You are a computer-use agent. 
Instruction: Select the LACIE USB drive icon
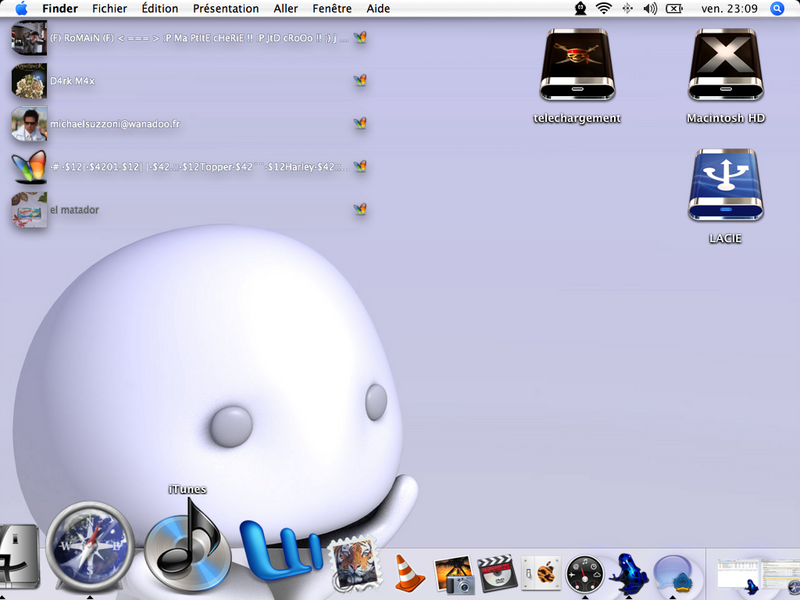(726, 185)
